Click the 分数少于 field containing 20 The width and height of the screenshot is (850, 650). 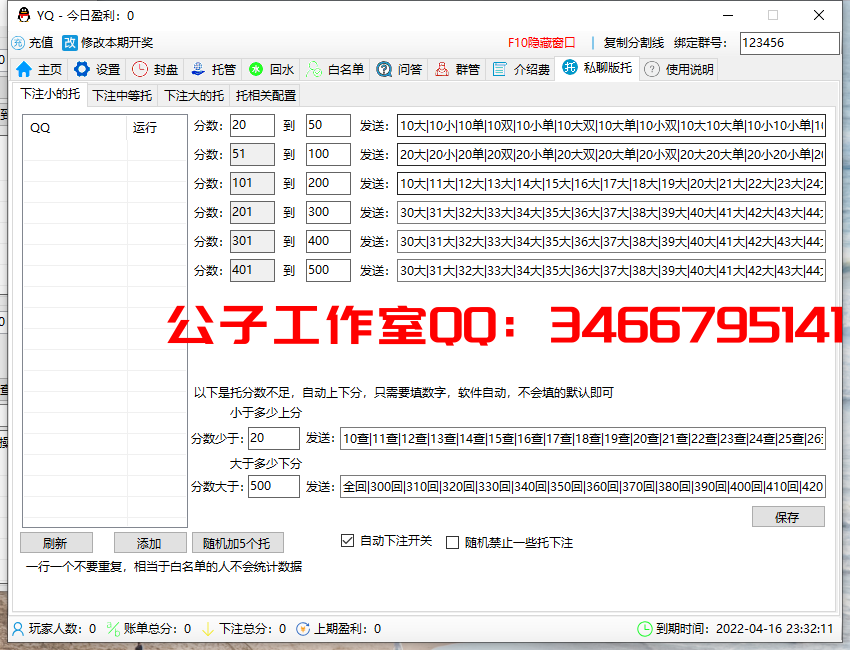tap(274, 438)
